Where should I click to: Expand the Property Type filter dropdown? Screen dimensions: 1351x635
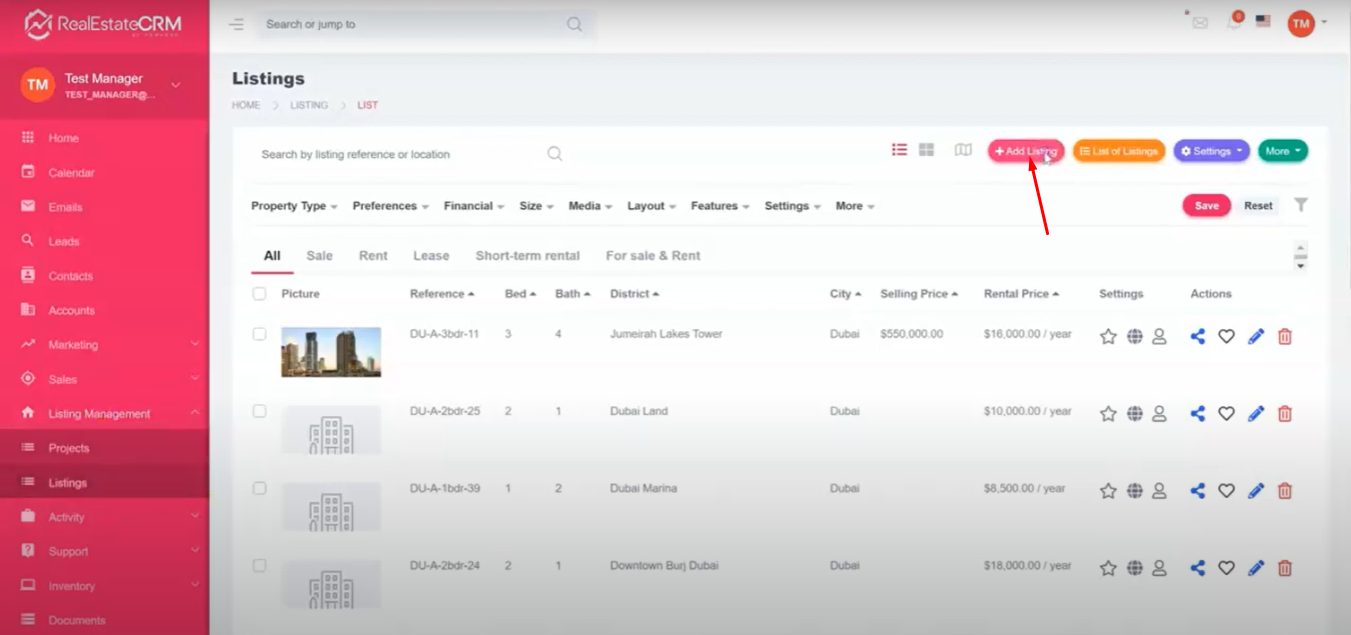(x=293, y=206)
